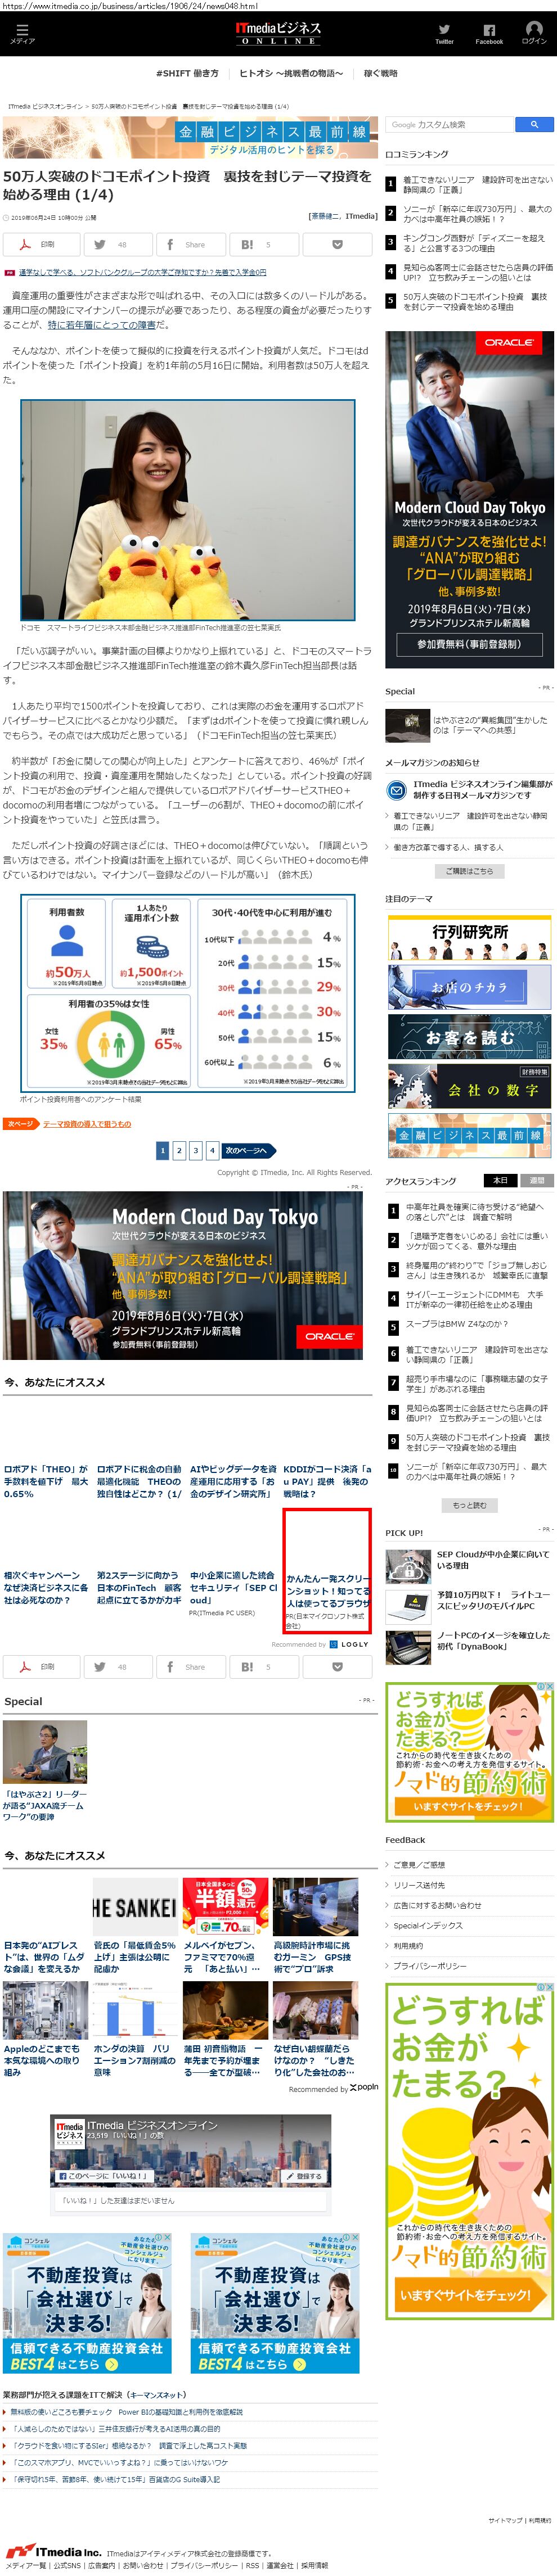Select the 稼ぐ戦略 nav item
This screenshot has height=2576, width=557.
[x=381, y=73]
